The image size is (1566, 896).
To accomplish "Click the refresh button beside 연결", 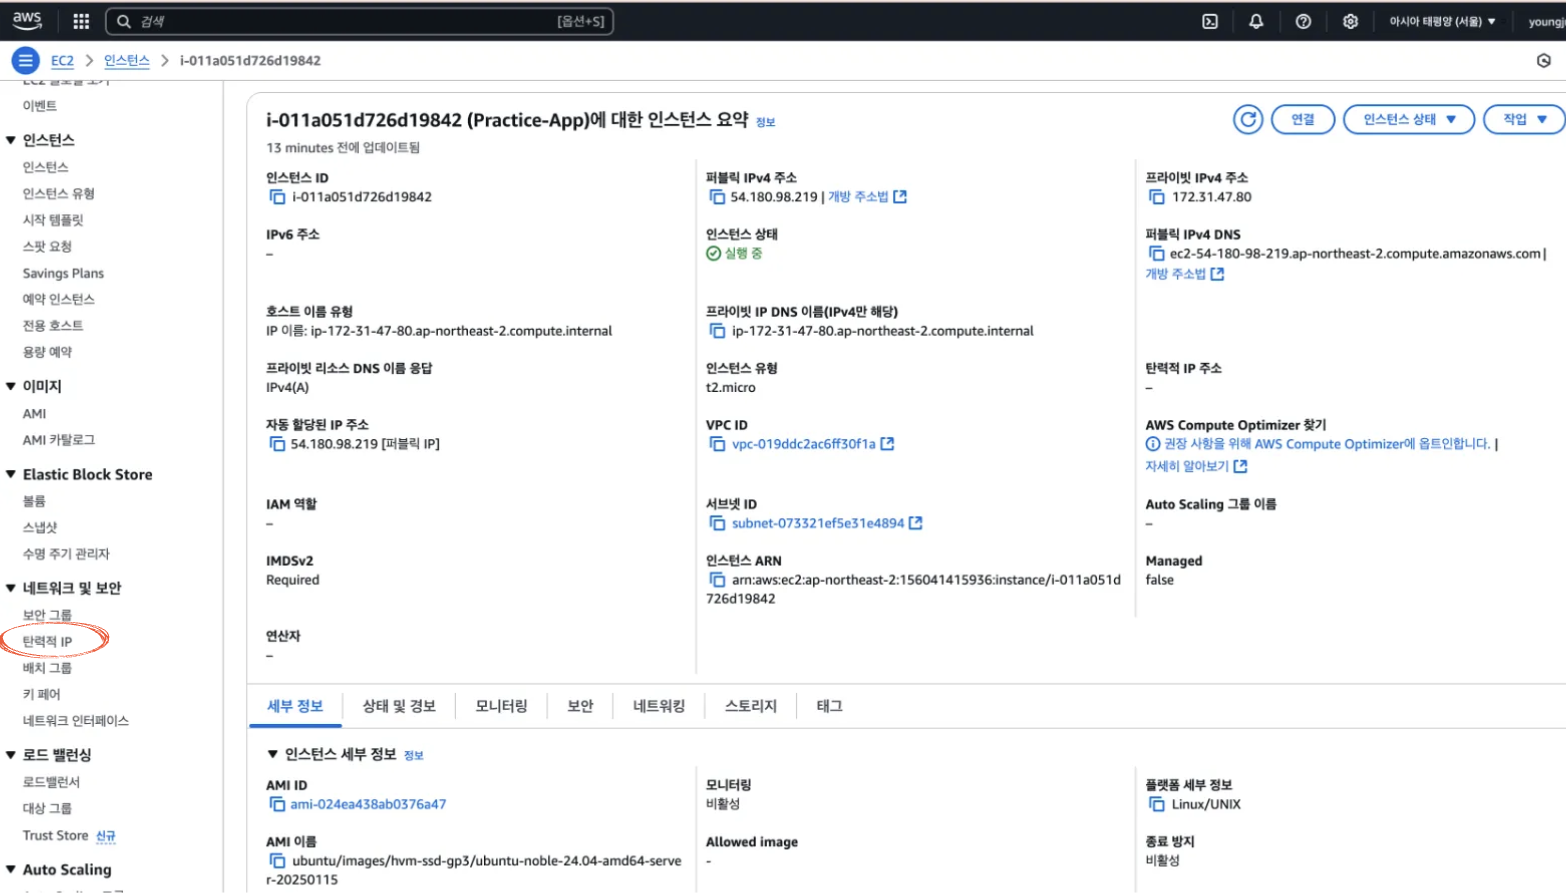I will coord(1248,119).
